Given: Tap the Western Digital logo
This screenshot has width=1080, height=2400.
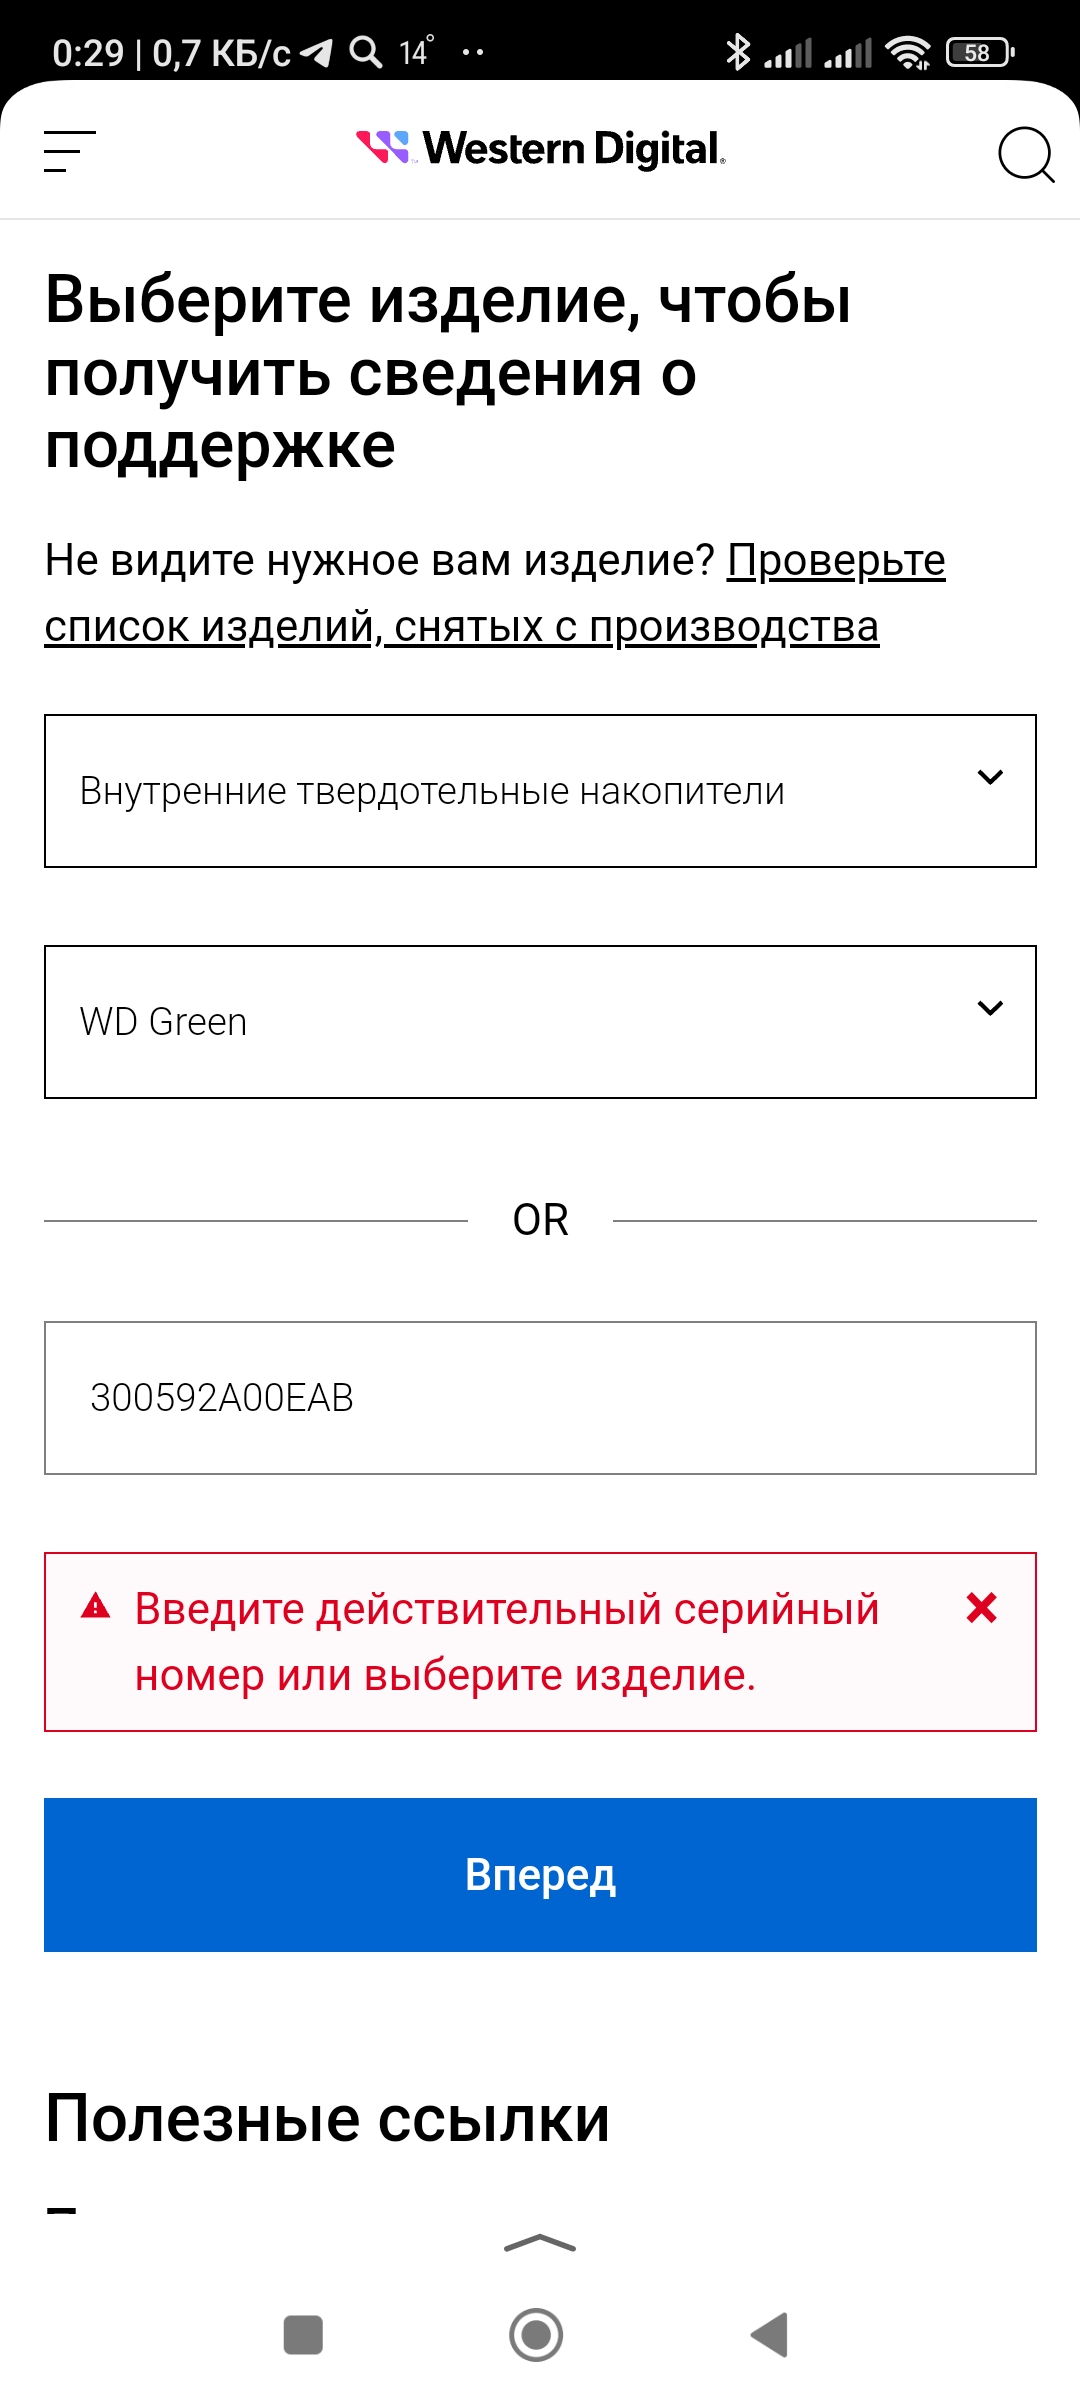Looking at the screenshot, I should [541, 148].
